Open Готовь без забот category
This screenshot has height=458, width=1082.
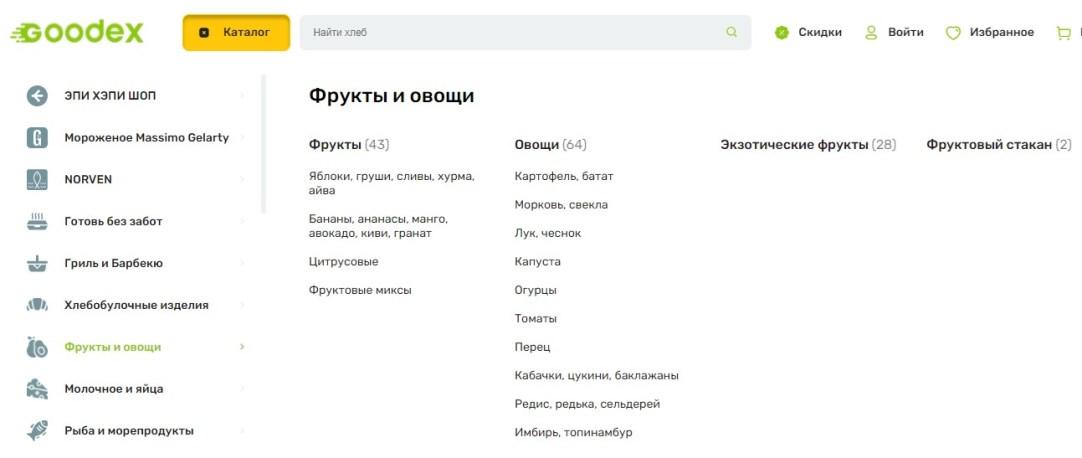point(113,221)
